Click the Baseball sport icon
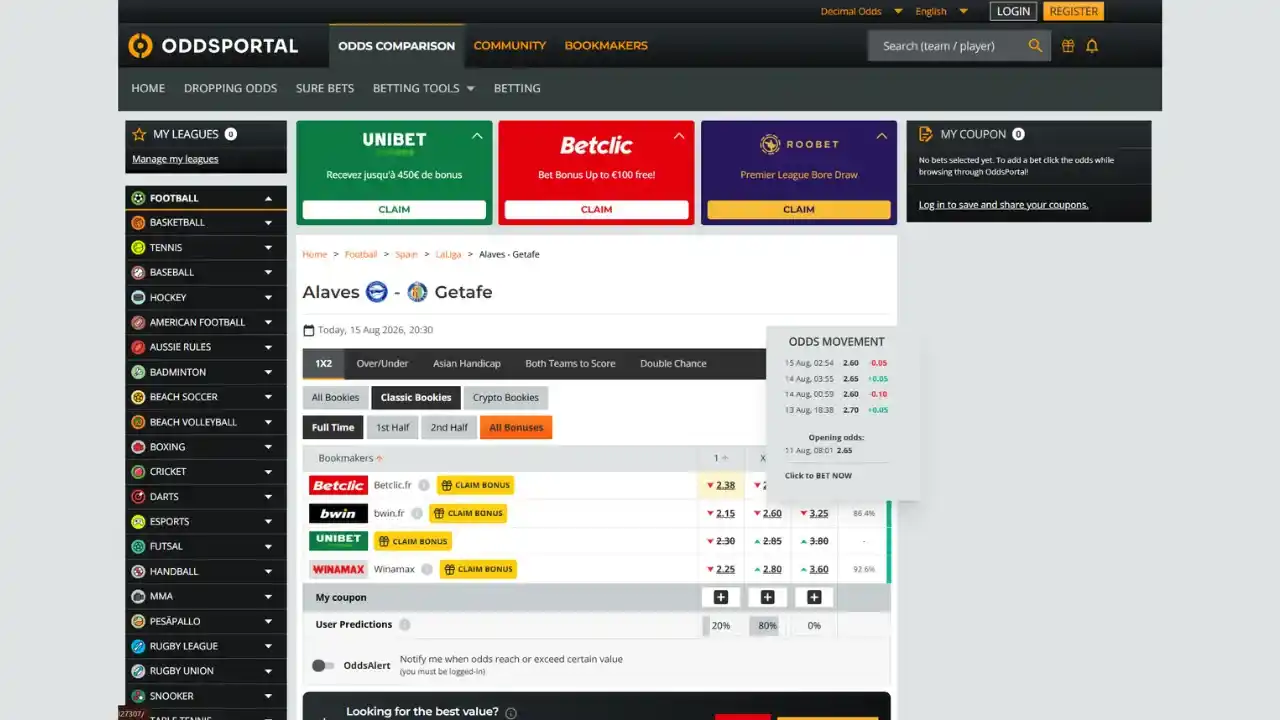The height and width of the screenshot is (720, 1280). (x=138, y=272)
